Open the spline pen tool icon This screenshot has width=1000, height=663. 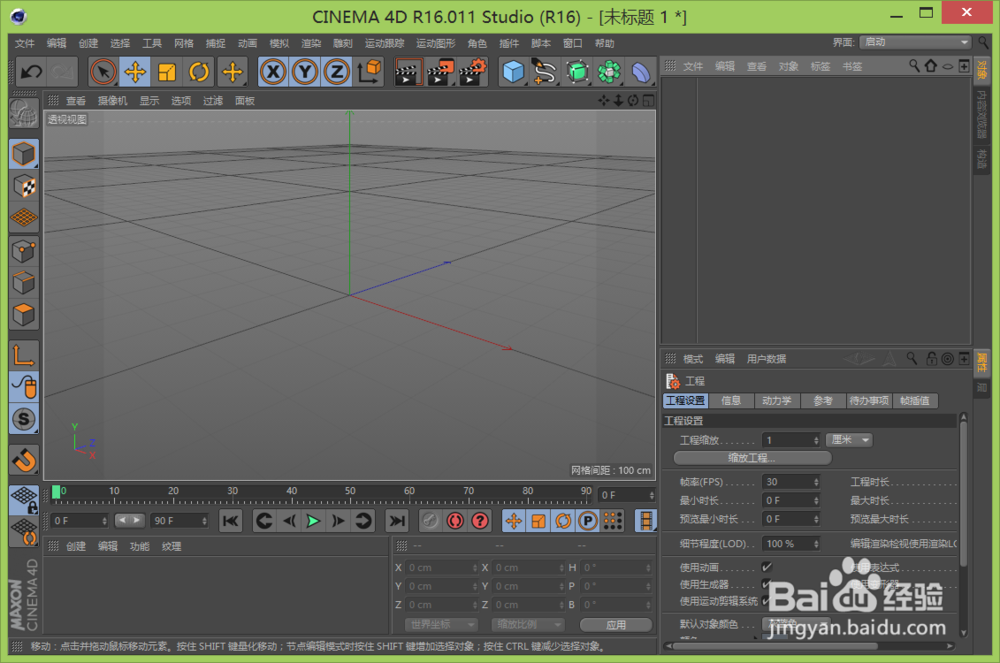(545, 72)
